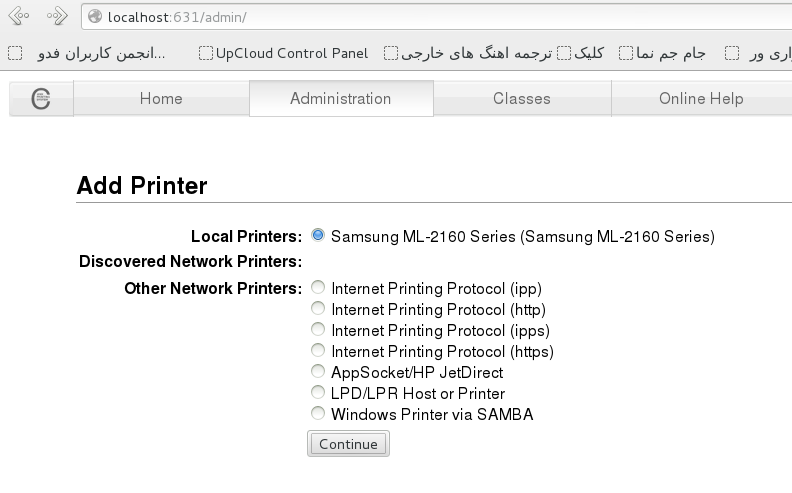
Task: Choose LPD/LPR Host or Printer
Action: 318,393
